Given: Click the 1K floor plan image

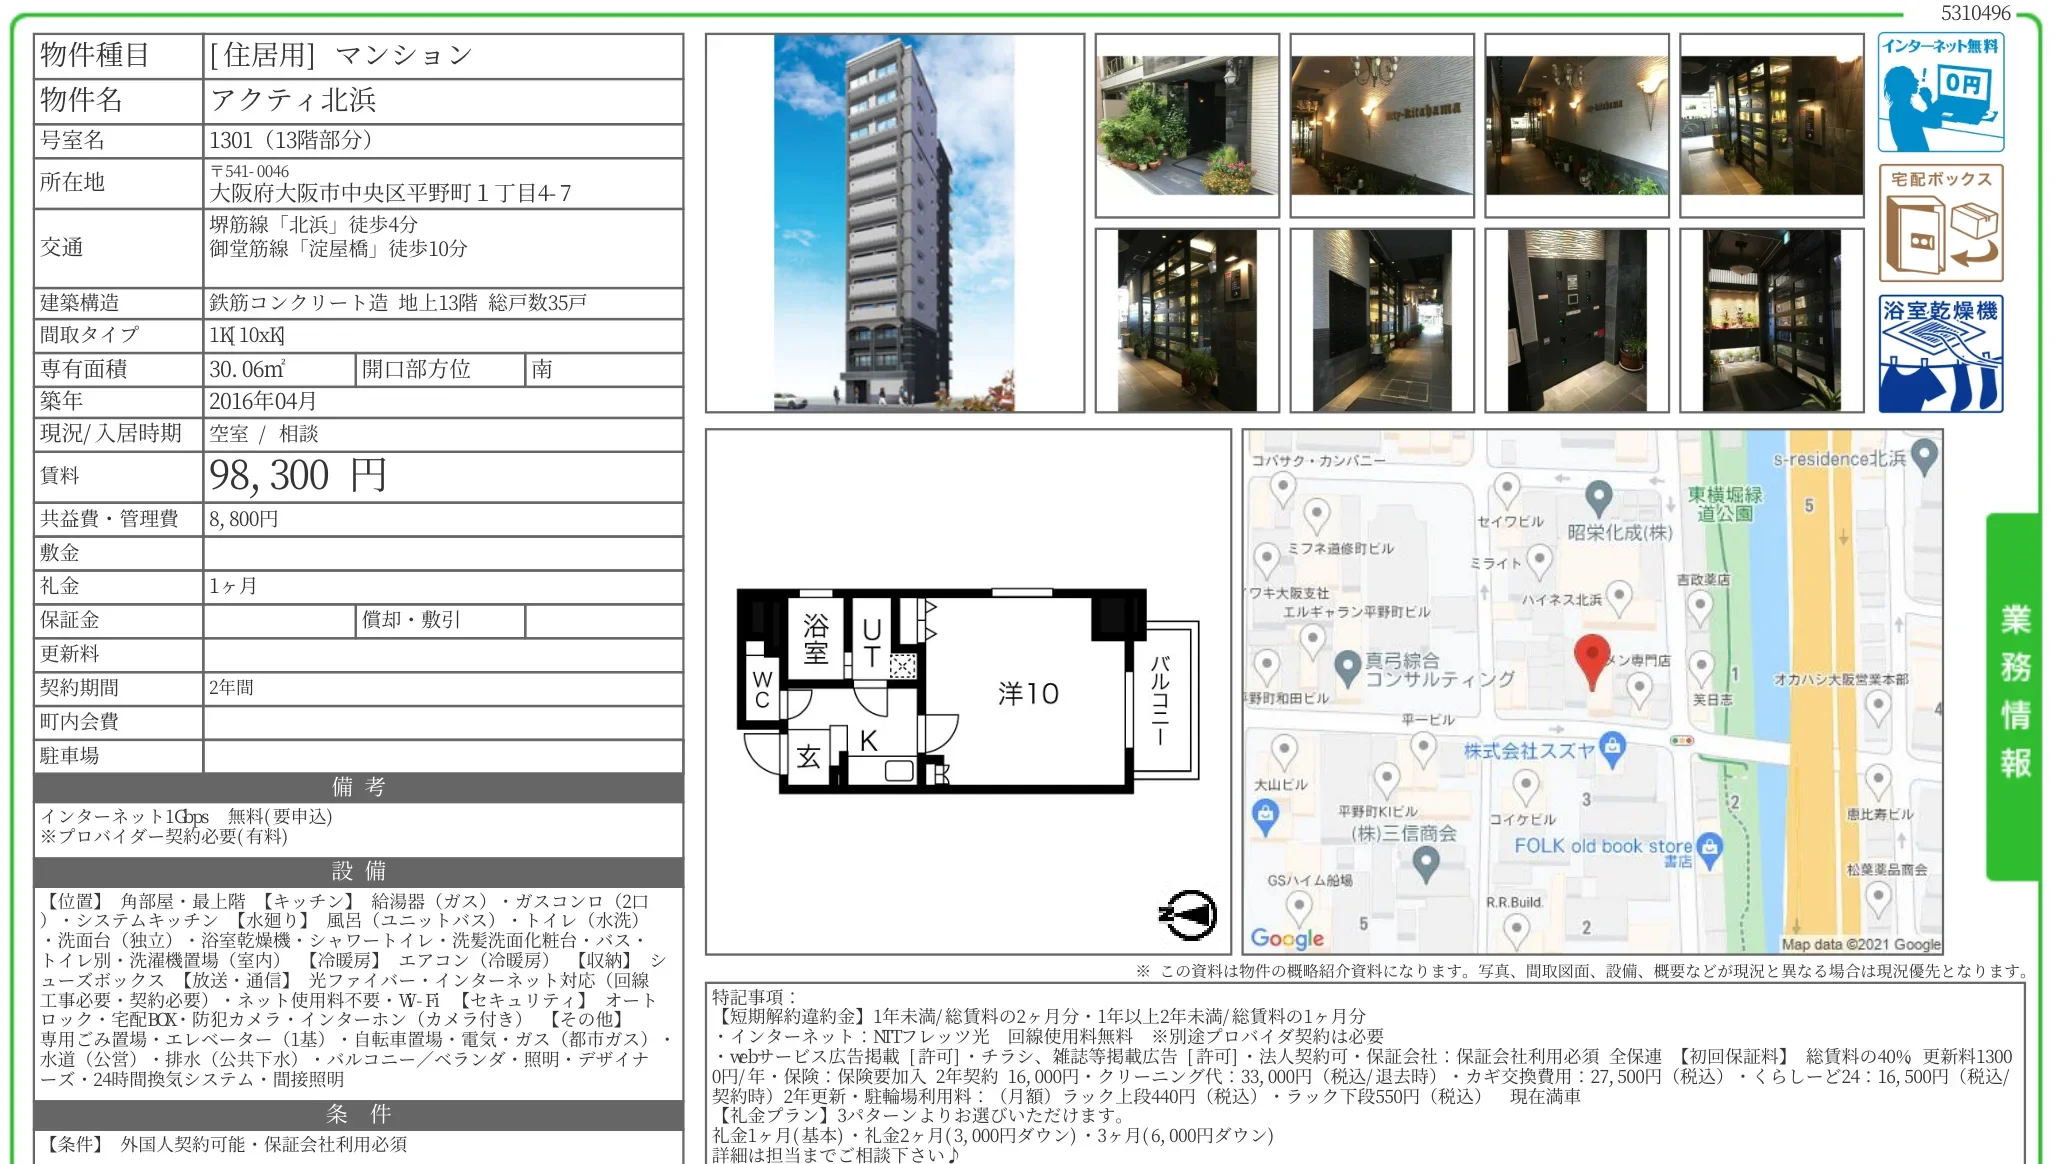Looking at the screenshot, I should (x=966, y=692).
